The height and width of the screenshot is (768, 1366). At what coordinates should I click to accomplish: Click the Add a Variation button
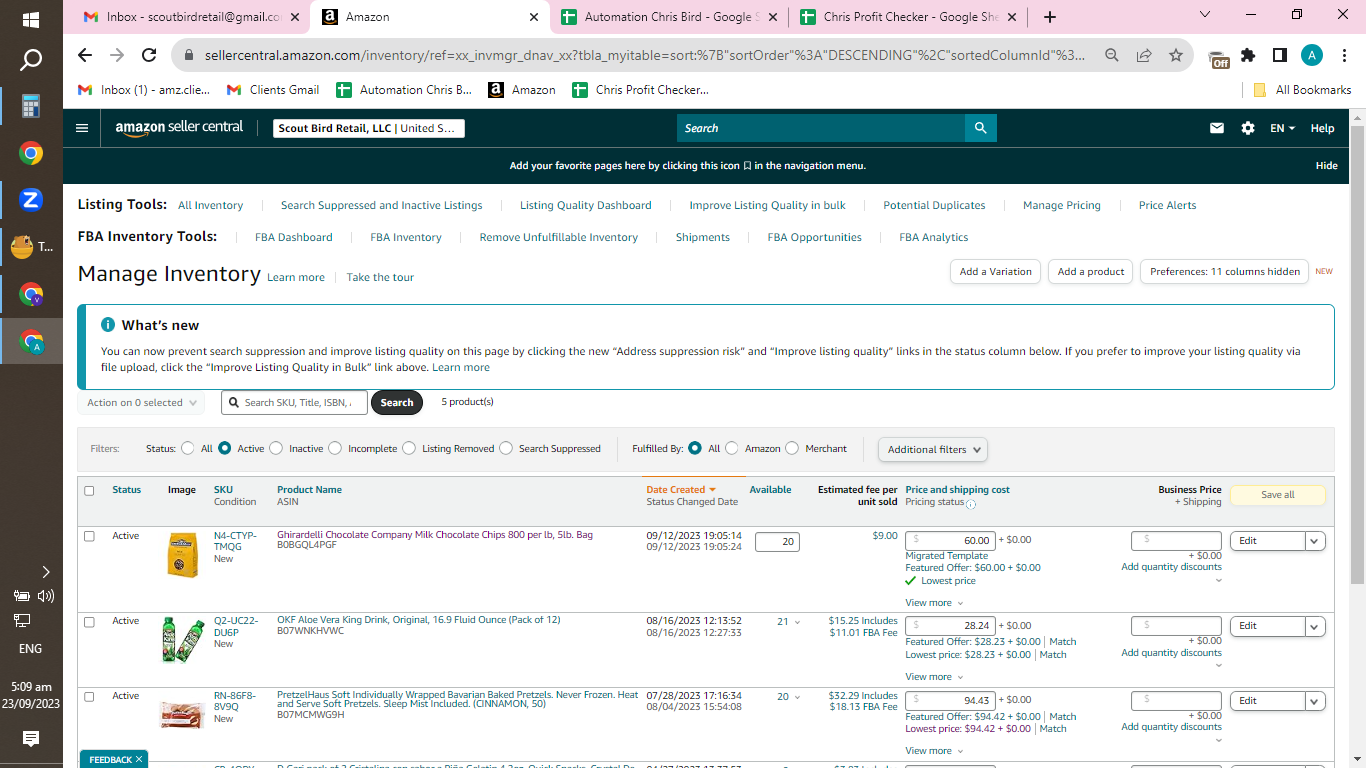point(995,272)
